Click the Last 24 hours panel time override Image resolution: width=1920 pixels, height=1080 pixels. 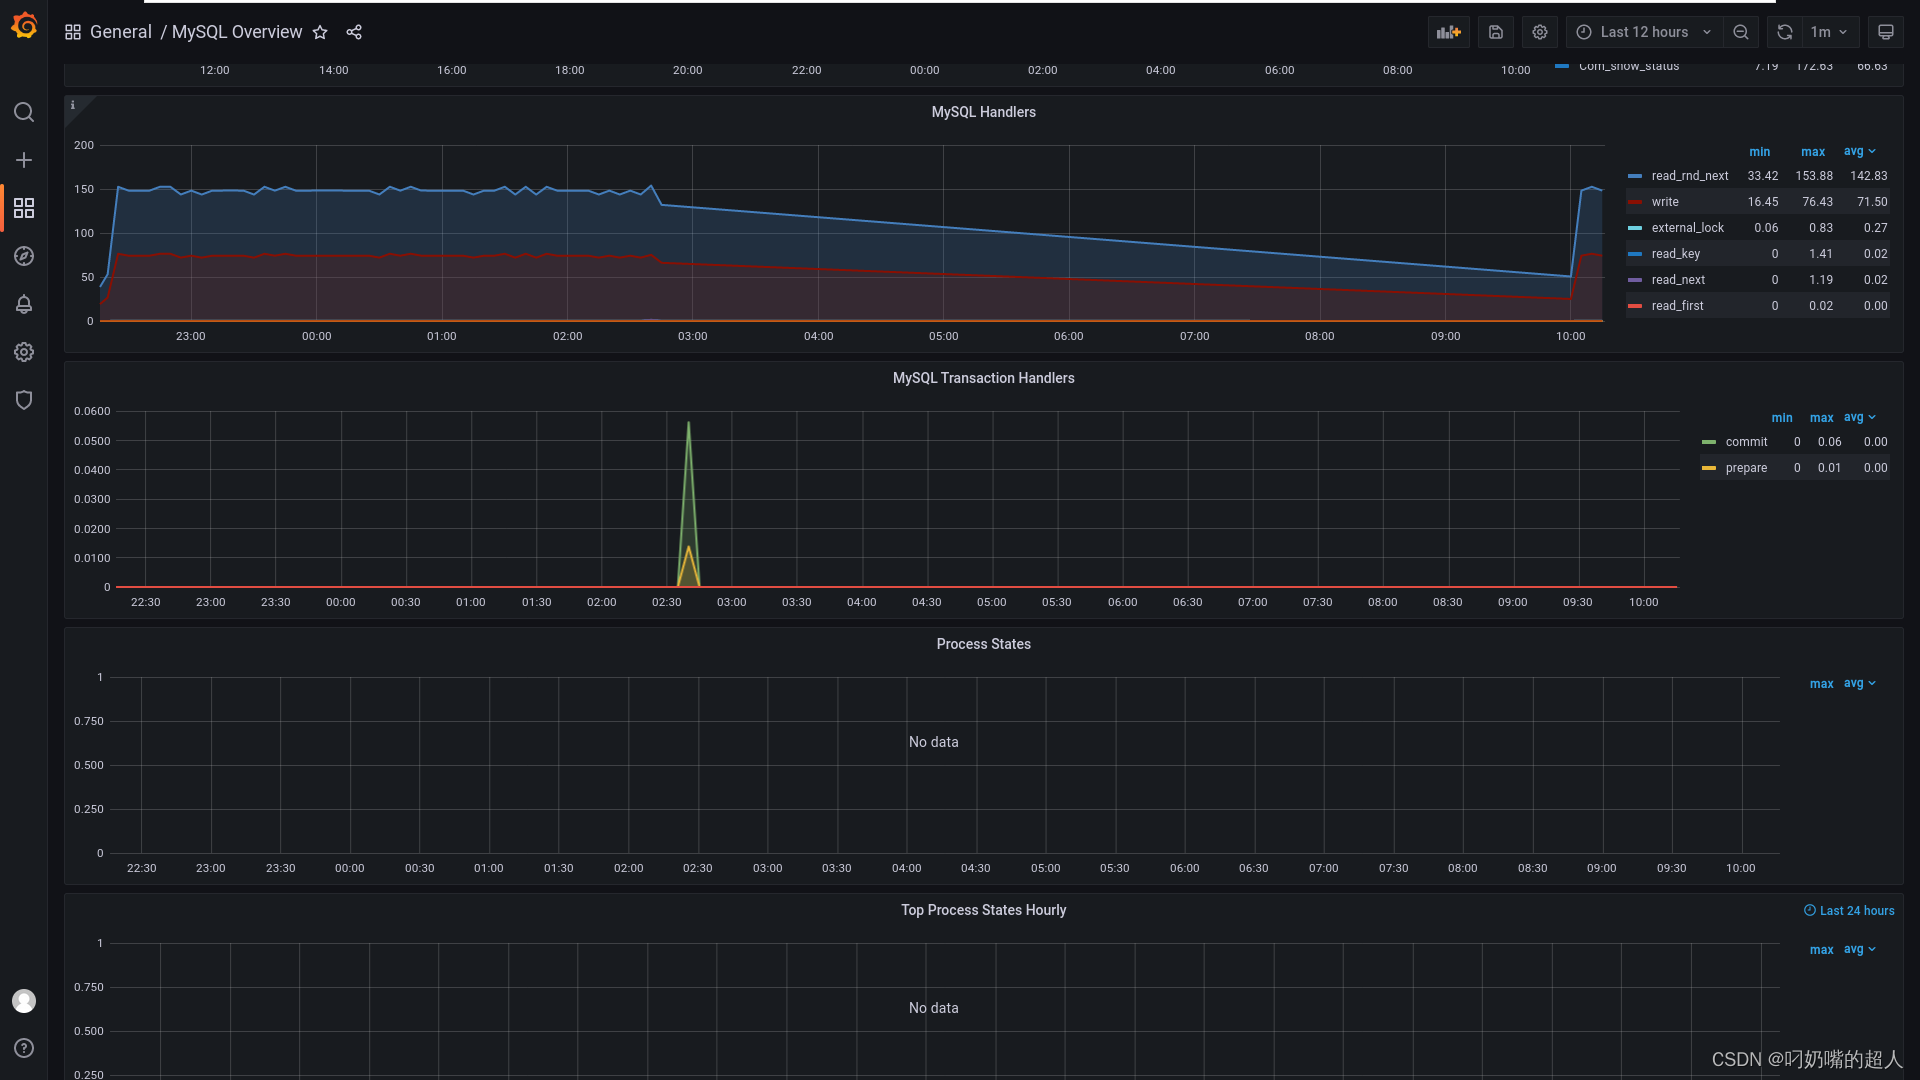tap(1849, 911)
